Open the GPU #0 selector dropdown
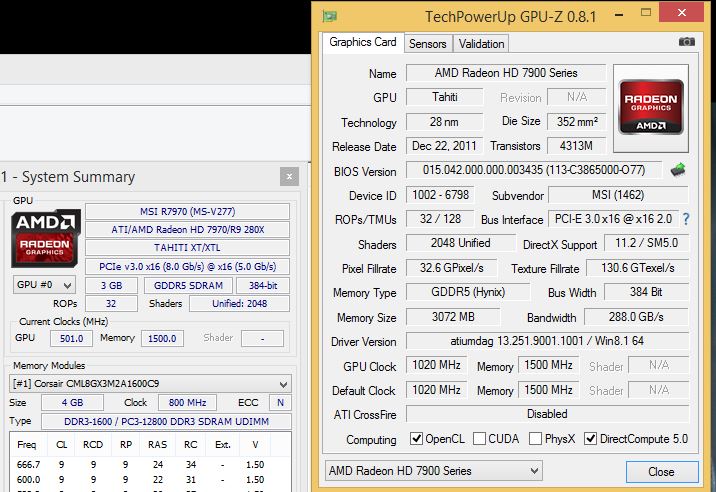The image size is (716, 492). click(44, 285)
